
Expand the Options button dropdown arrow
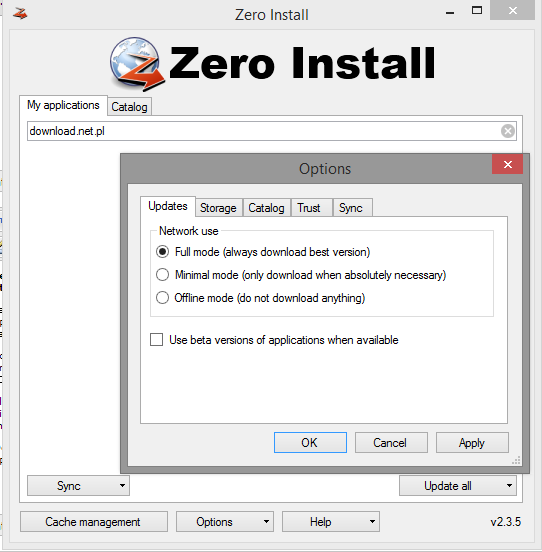(x=266, y=522)
